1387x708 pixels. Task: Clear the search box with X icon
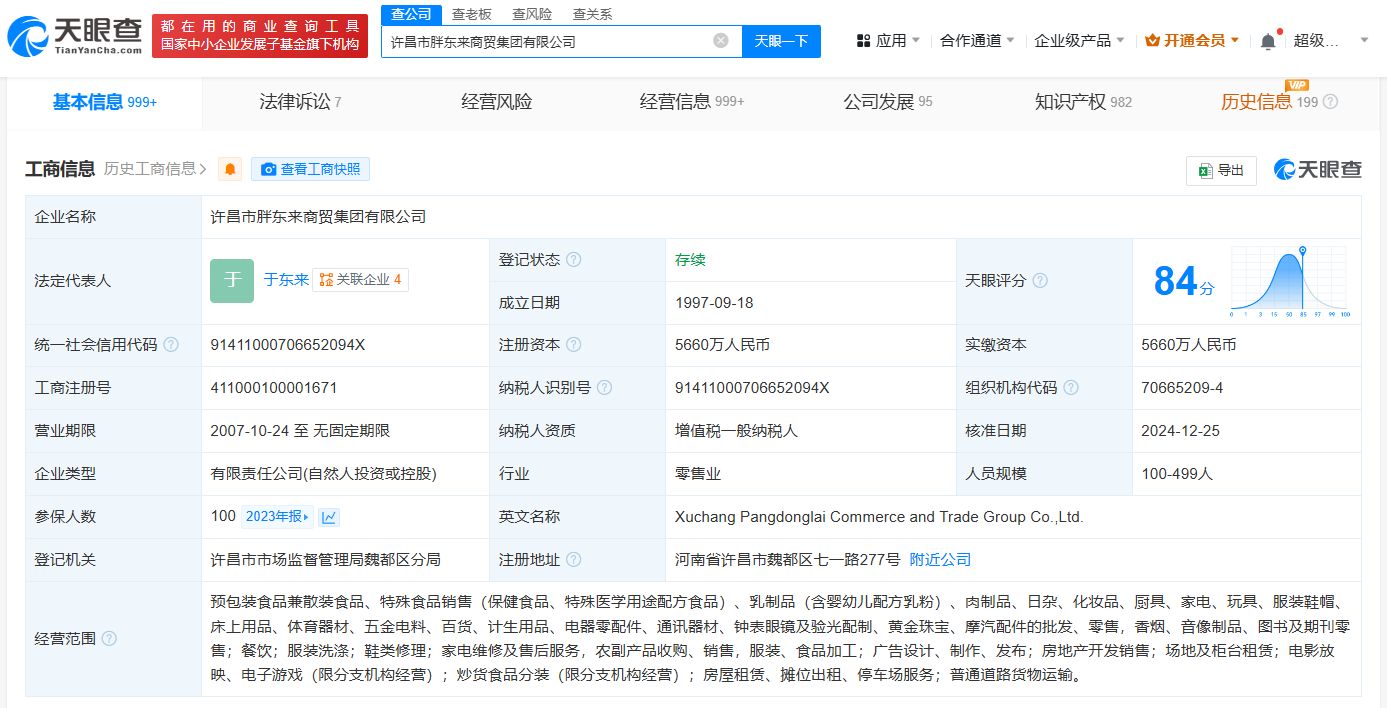[720, 41]
